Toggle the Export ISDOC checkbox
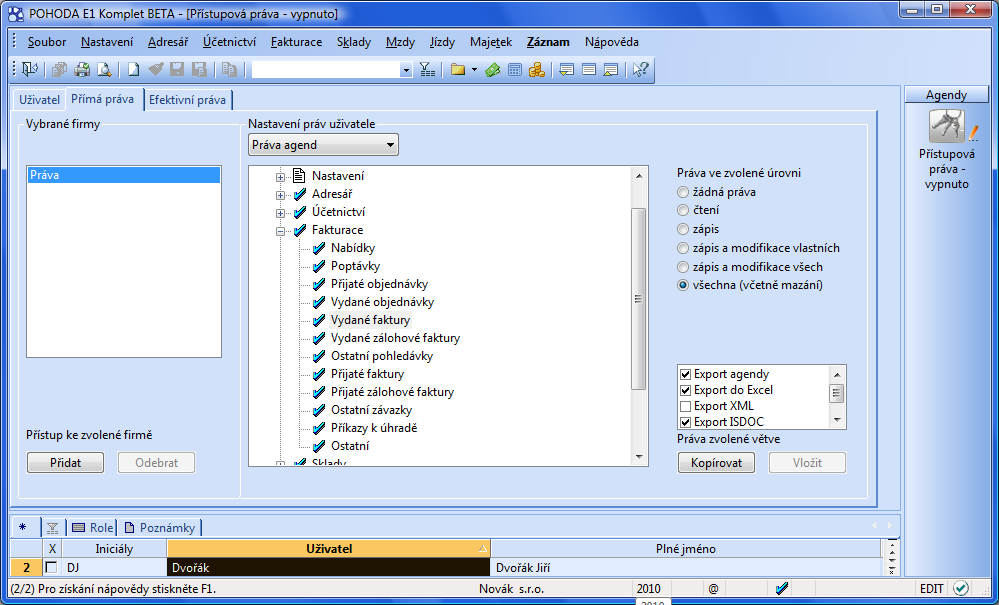The width and height of the screenshot is (999, 605). point(686,422)
